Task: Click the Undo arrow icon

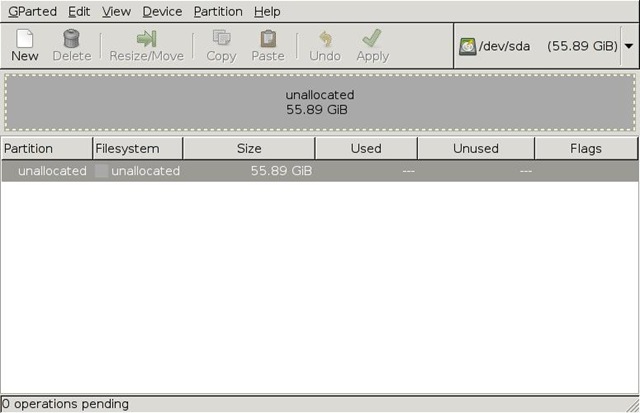Action: [325, 39]
